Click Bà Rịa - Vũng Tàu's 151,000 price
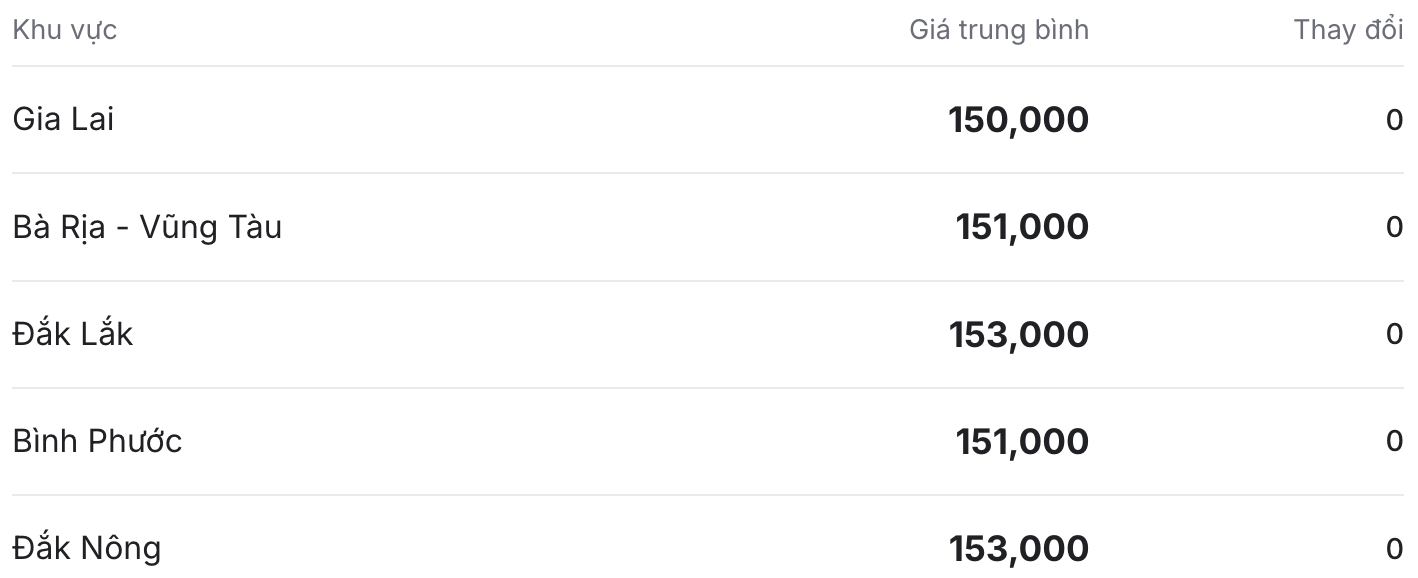This screenshot has height=578, width=1418. tap(1022, 227)
